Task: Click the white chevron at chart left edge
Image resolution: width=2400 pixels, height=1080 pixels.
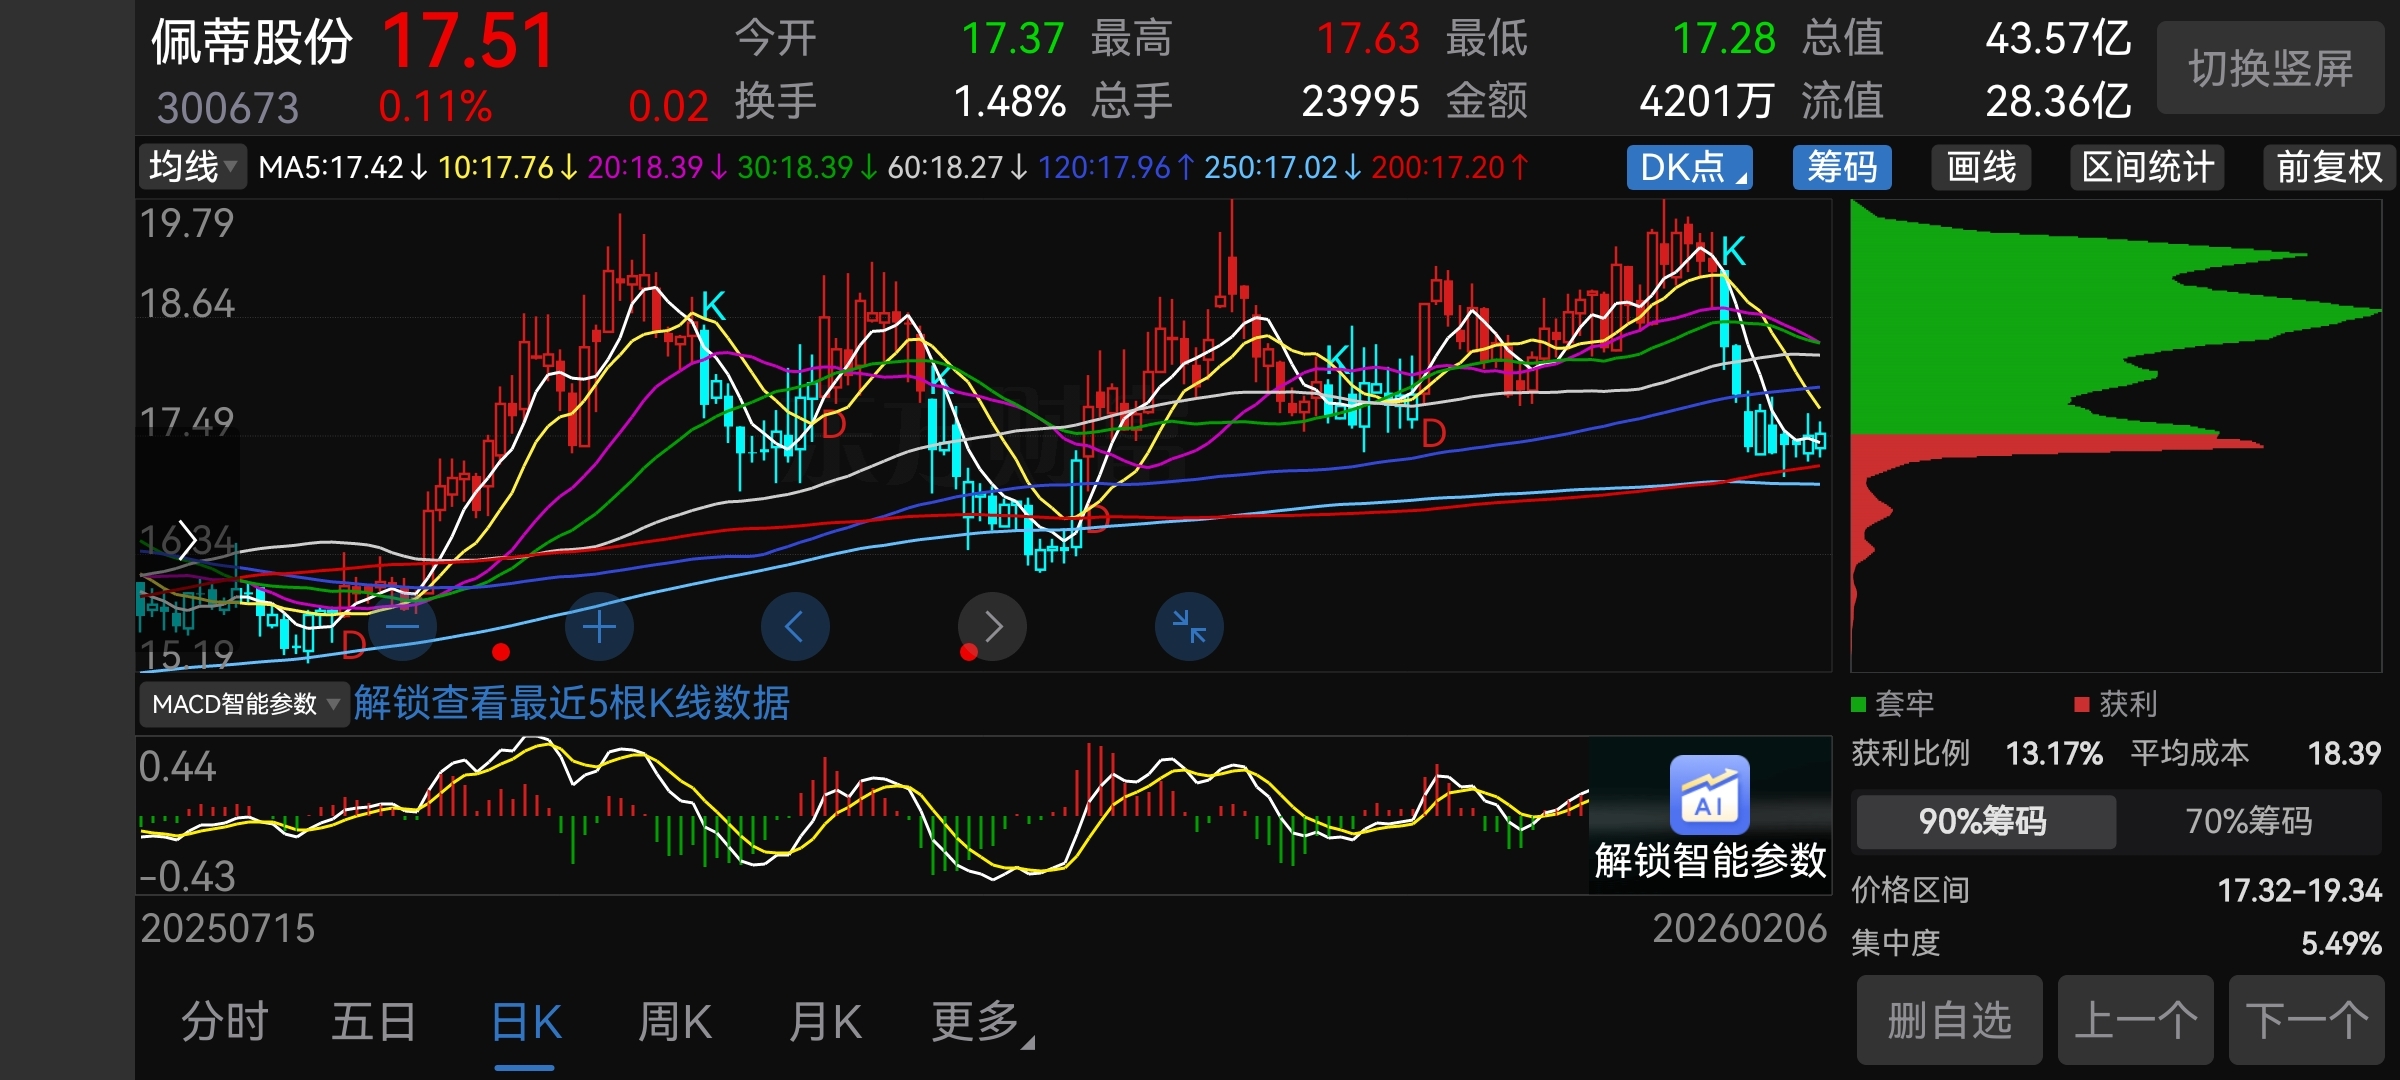Action: coord(187,541)
